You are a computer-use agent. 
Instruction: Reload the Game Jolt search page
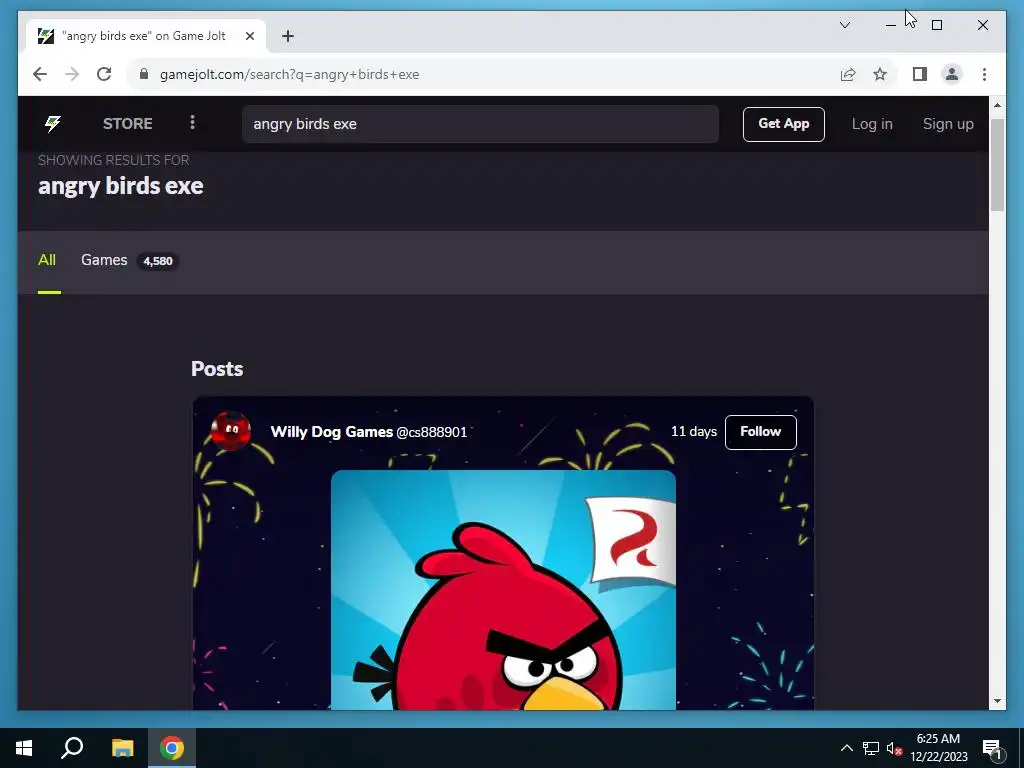[104, 74]
